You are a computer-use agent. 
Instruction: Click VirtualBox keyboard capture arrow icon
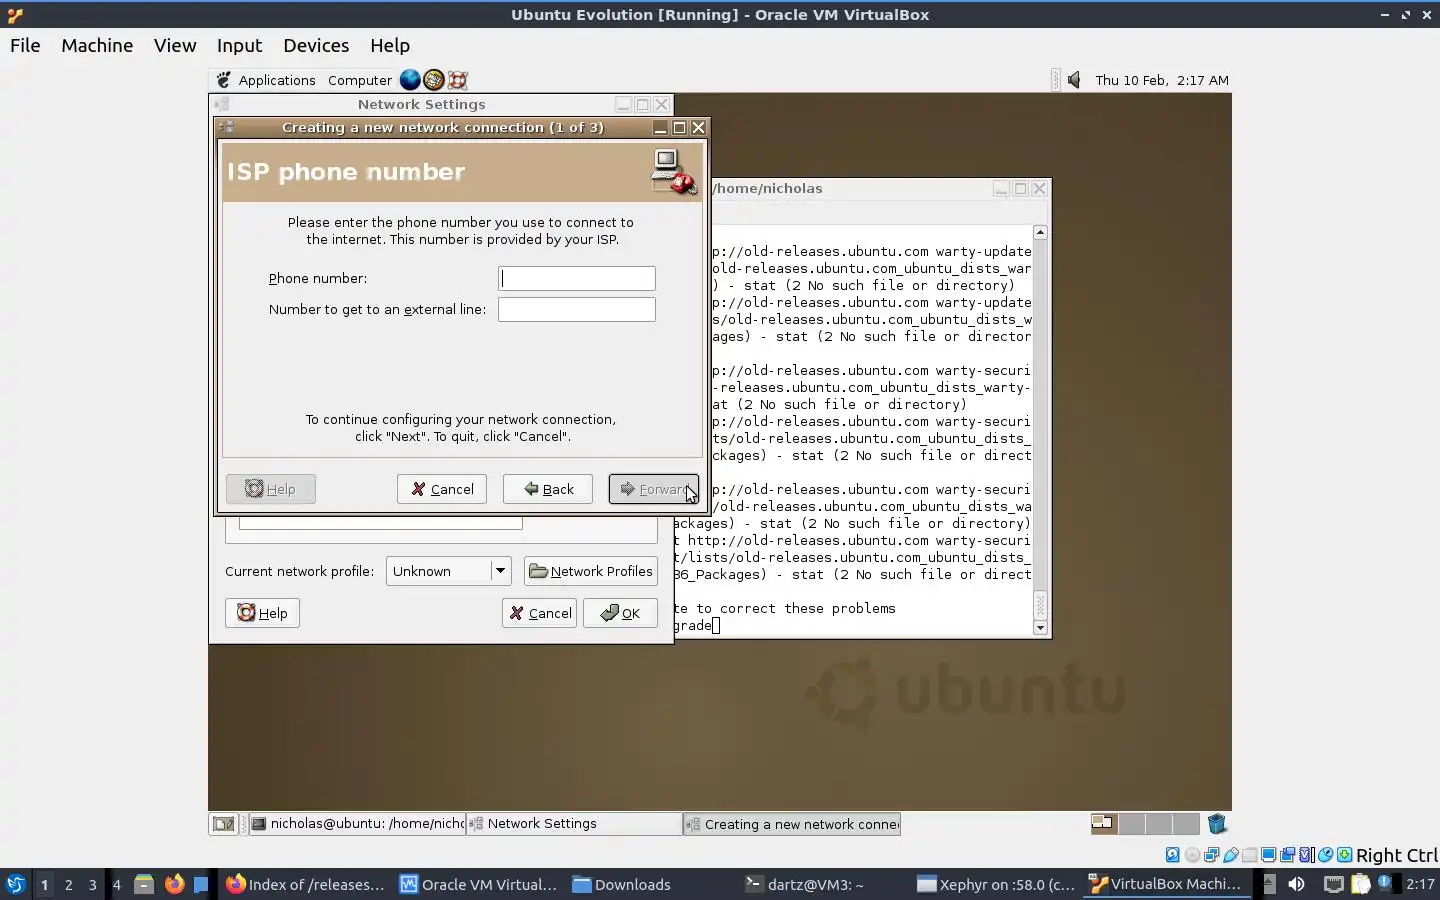1345,855
